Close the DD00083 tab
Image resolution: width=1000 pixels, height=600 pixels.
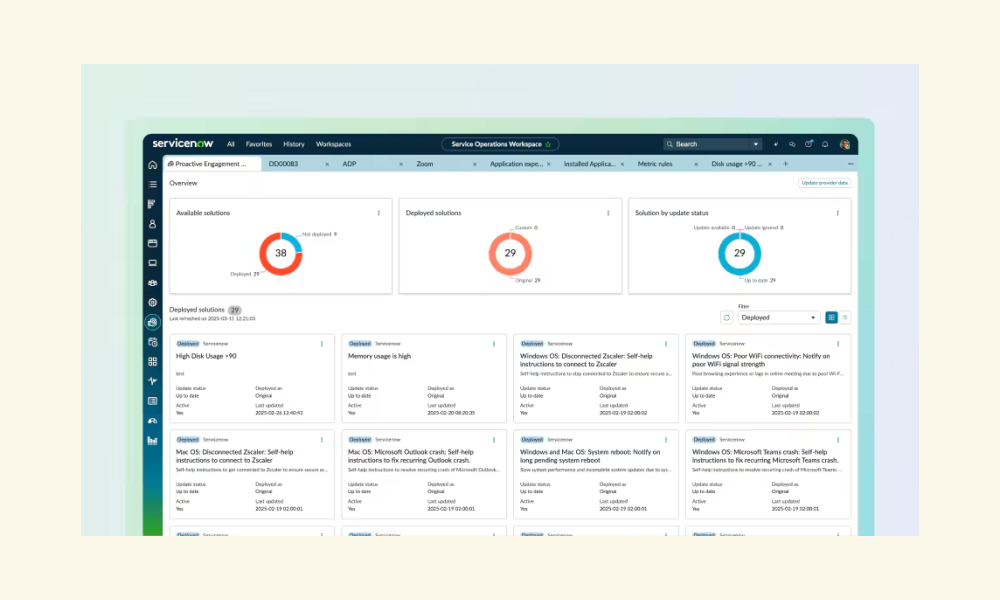point(327,165)
